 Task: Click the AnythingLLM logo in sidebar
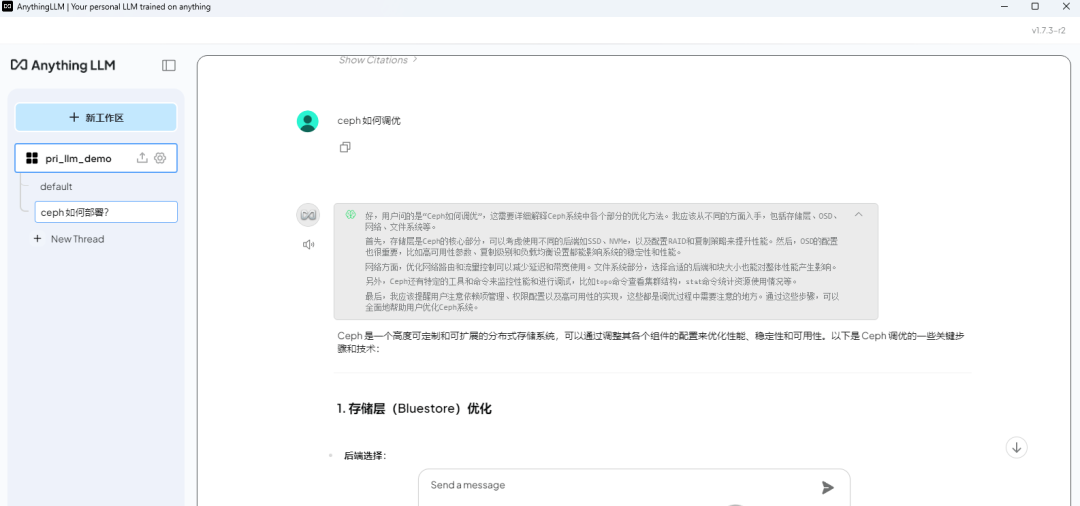click(63, 65)
